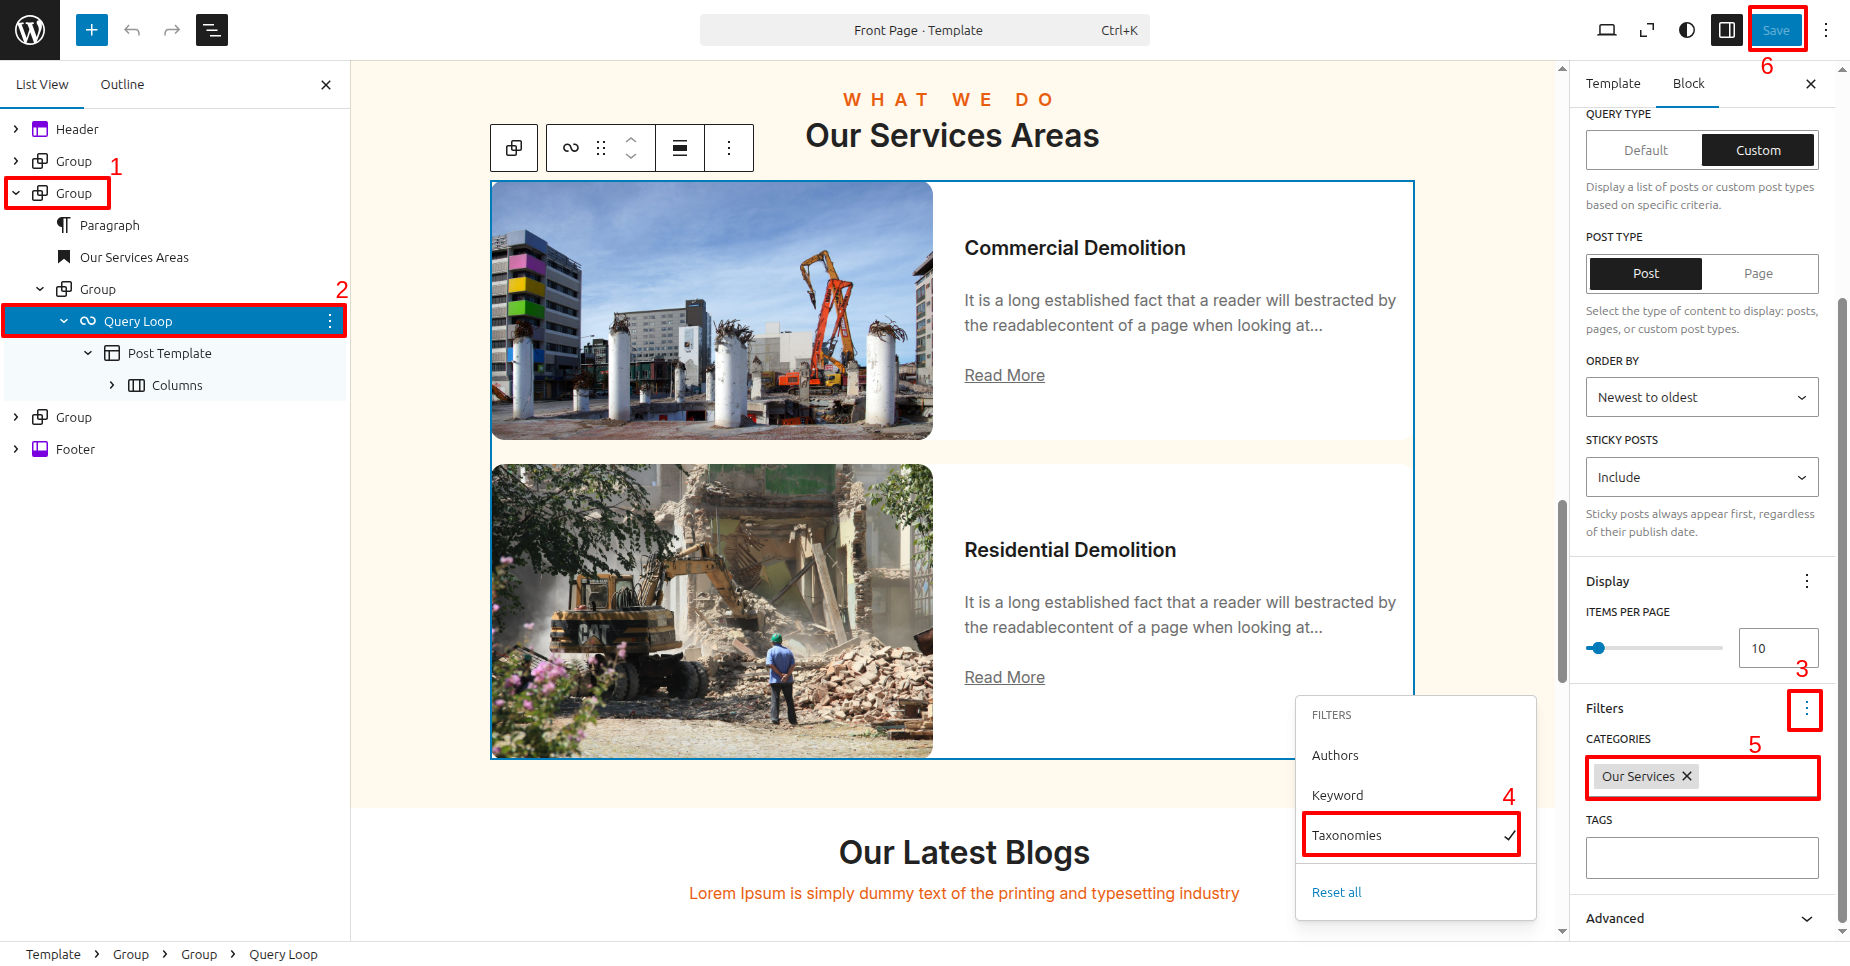Open the Sticky Posts dropdown
The image size is (1850, 966).
click(x=1701, y=477)
